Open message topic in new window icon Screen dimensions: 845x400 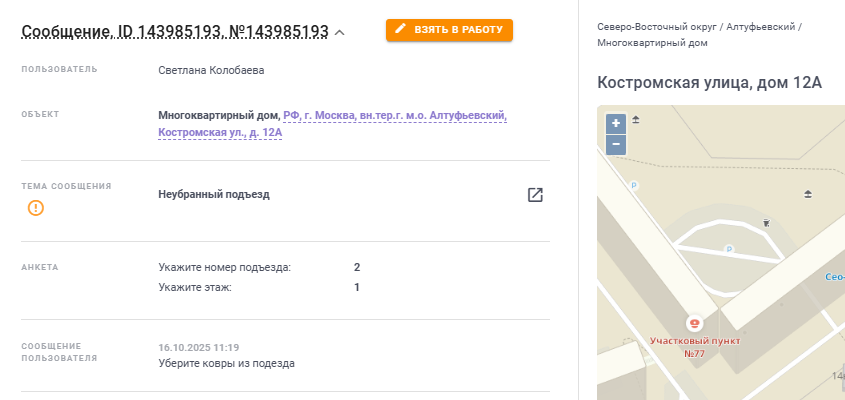click(x=535, y=195)
